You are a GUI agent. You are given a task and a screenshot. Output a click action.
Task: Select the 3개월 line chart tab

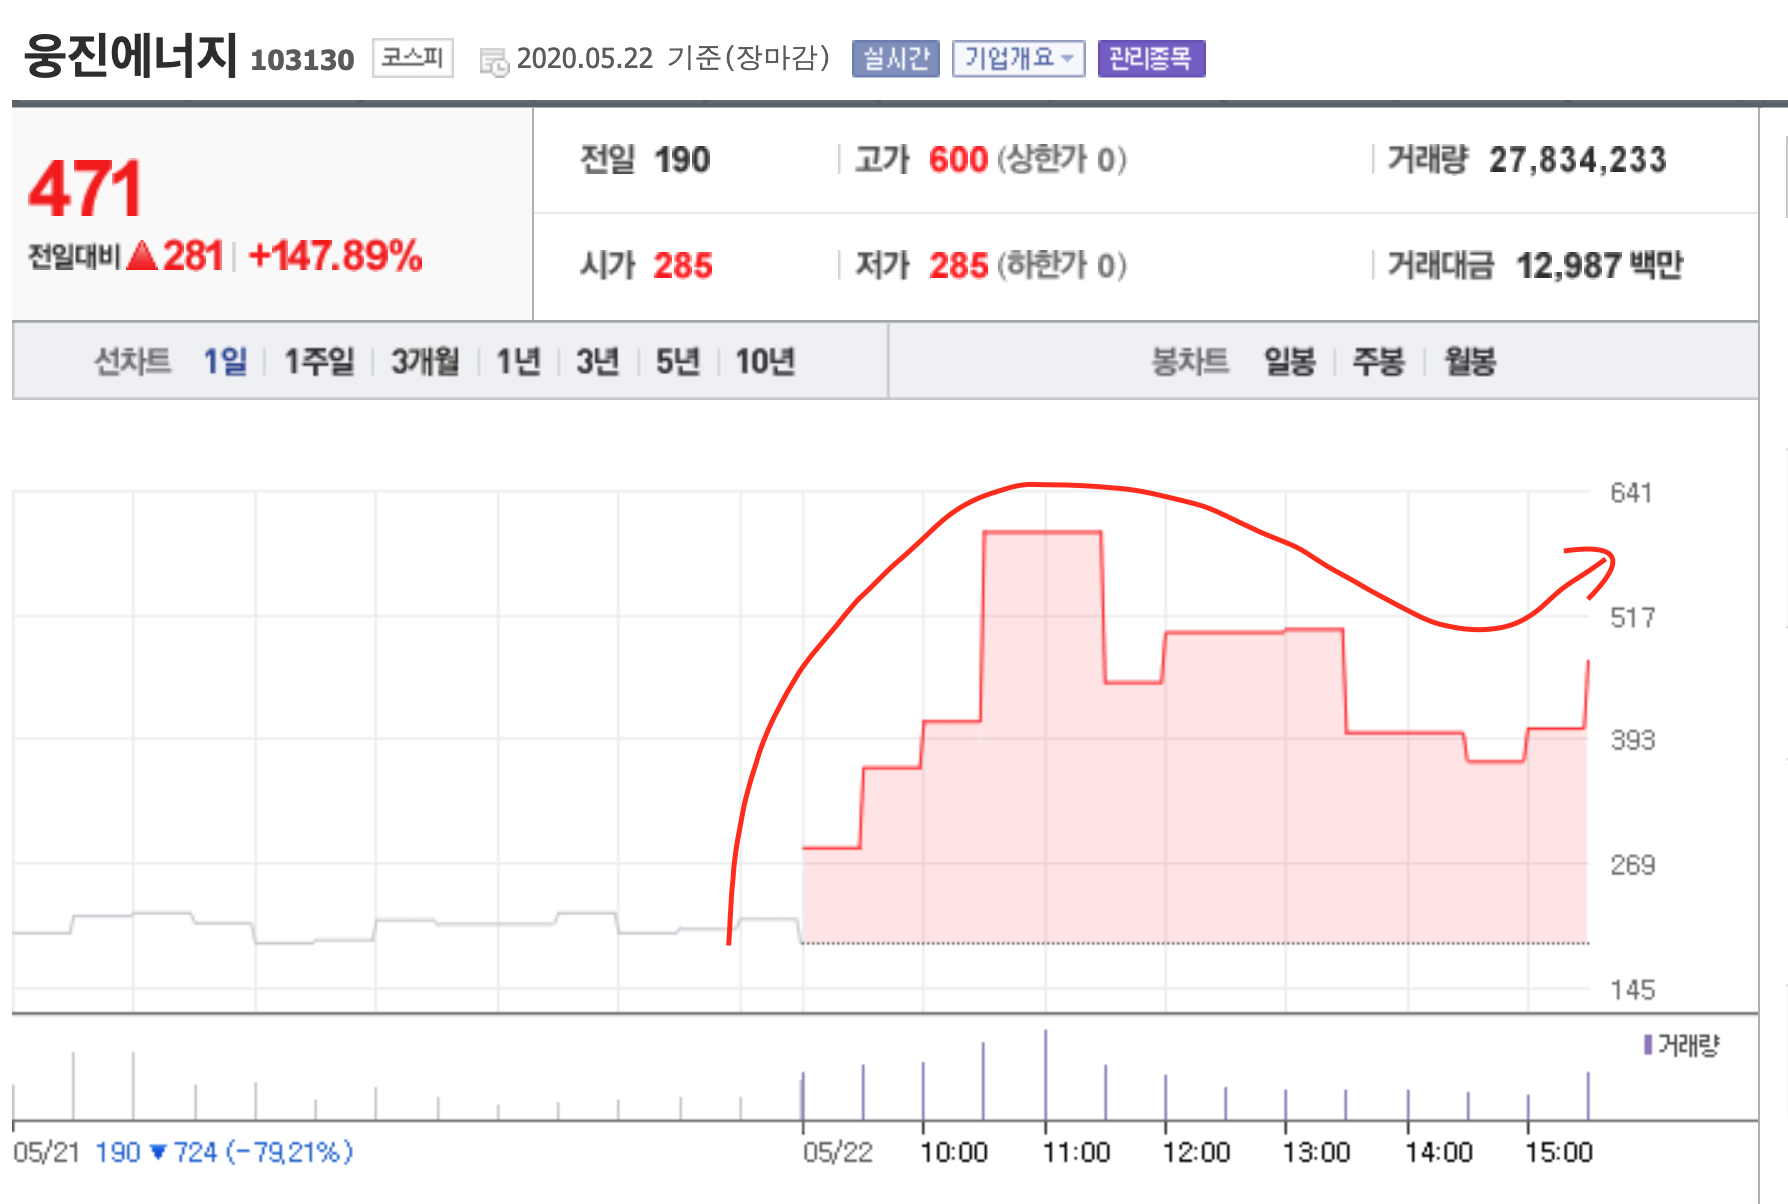click(x=425, y=361)
